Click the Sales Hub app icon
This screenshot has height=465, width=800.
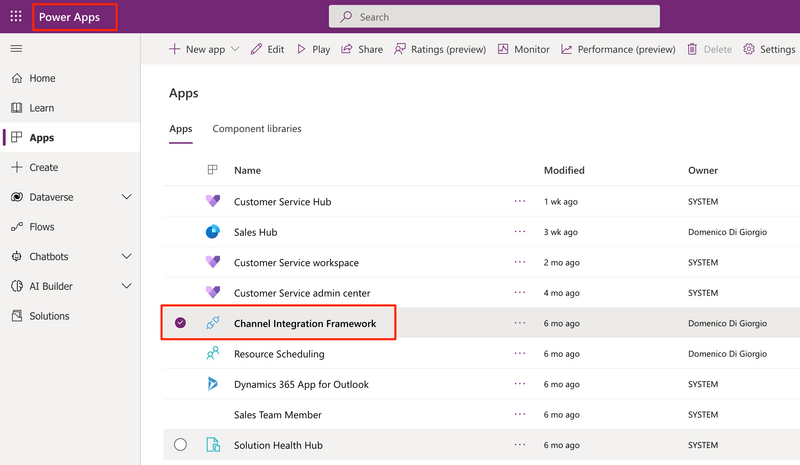213,232
